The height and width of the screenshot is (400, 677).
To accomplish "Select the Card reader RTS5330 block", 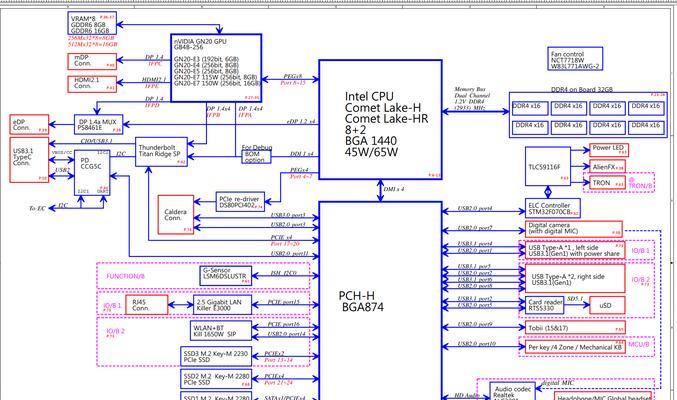I will tap(545, 305).
